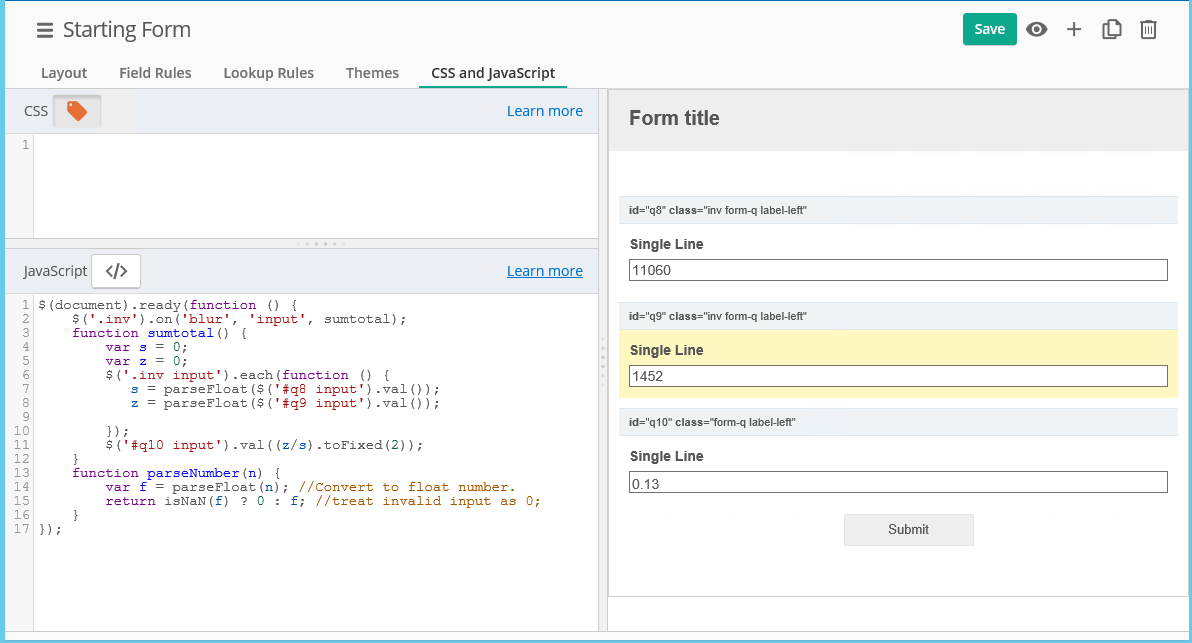Preview the form with the eye icon
Image resolution: width=1192 pixels, height=643 pixels.
[x=1037, y=29]
